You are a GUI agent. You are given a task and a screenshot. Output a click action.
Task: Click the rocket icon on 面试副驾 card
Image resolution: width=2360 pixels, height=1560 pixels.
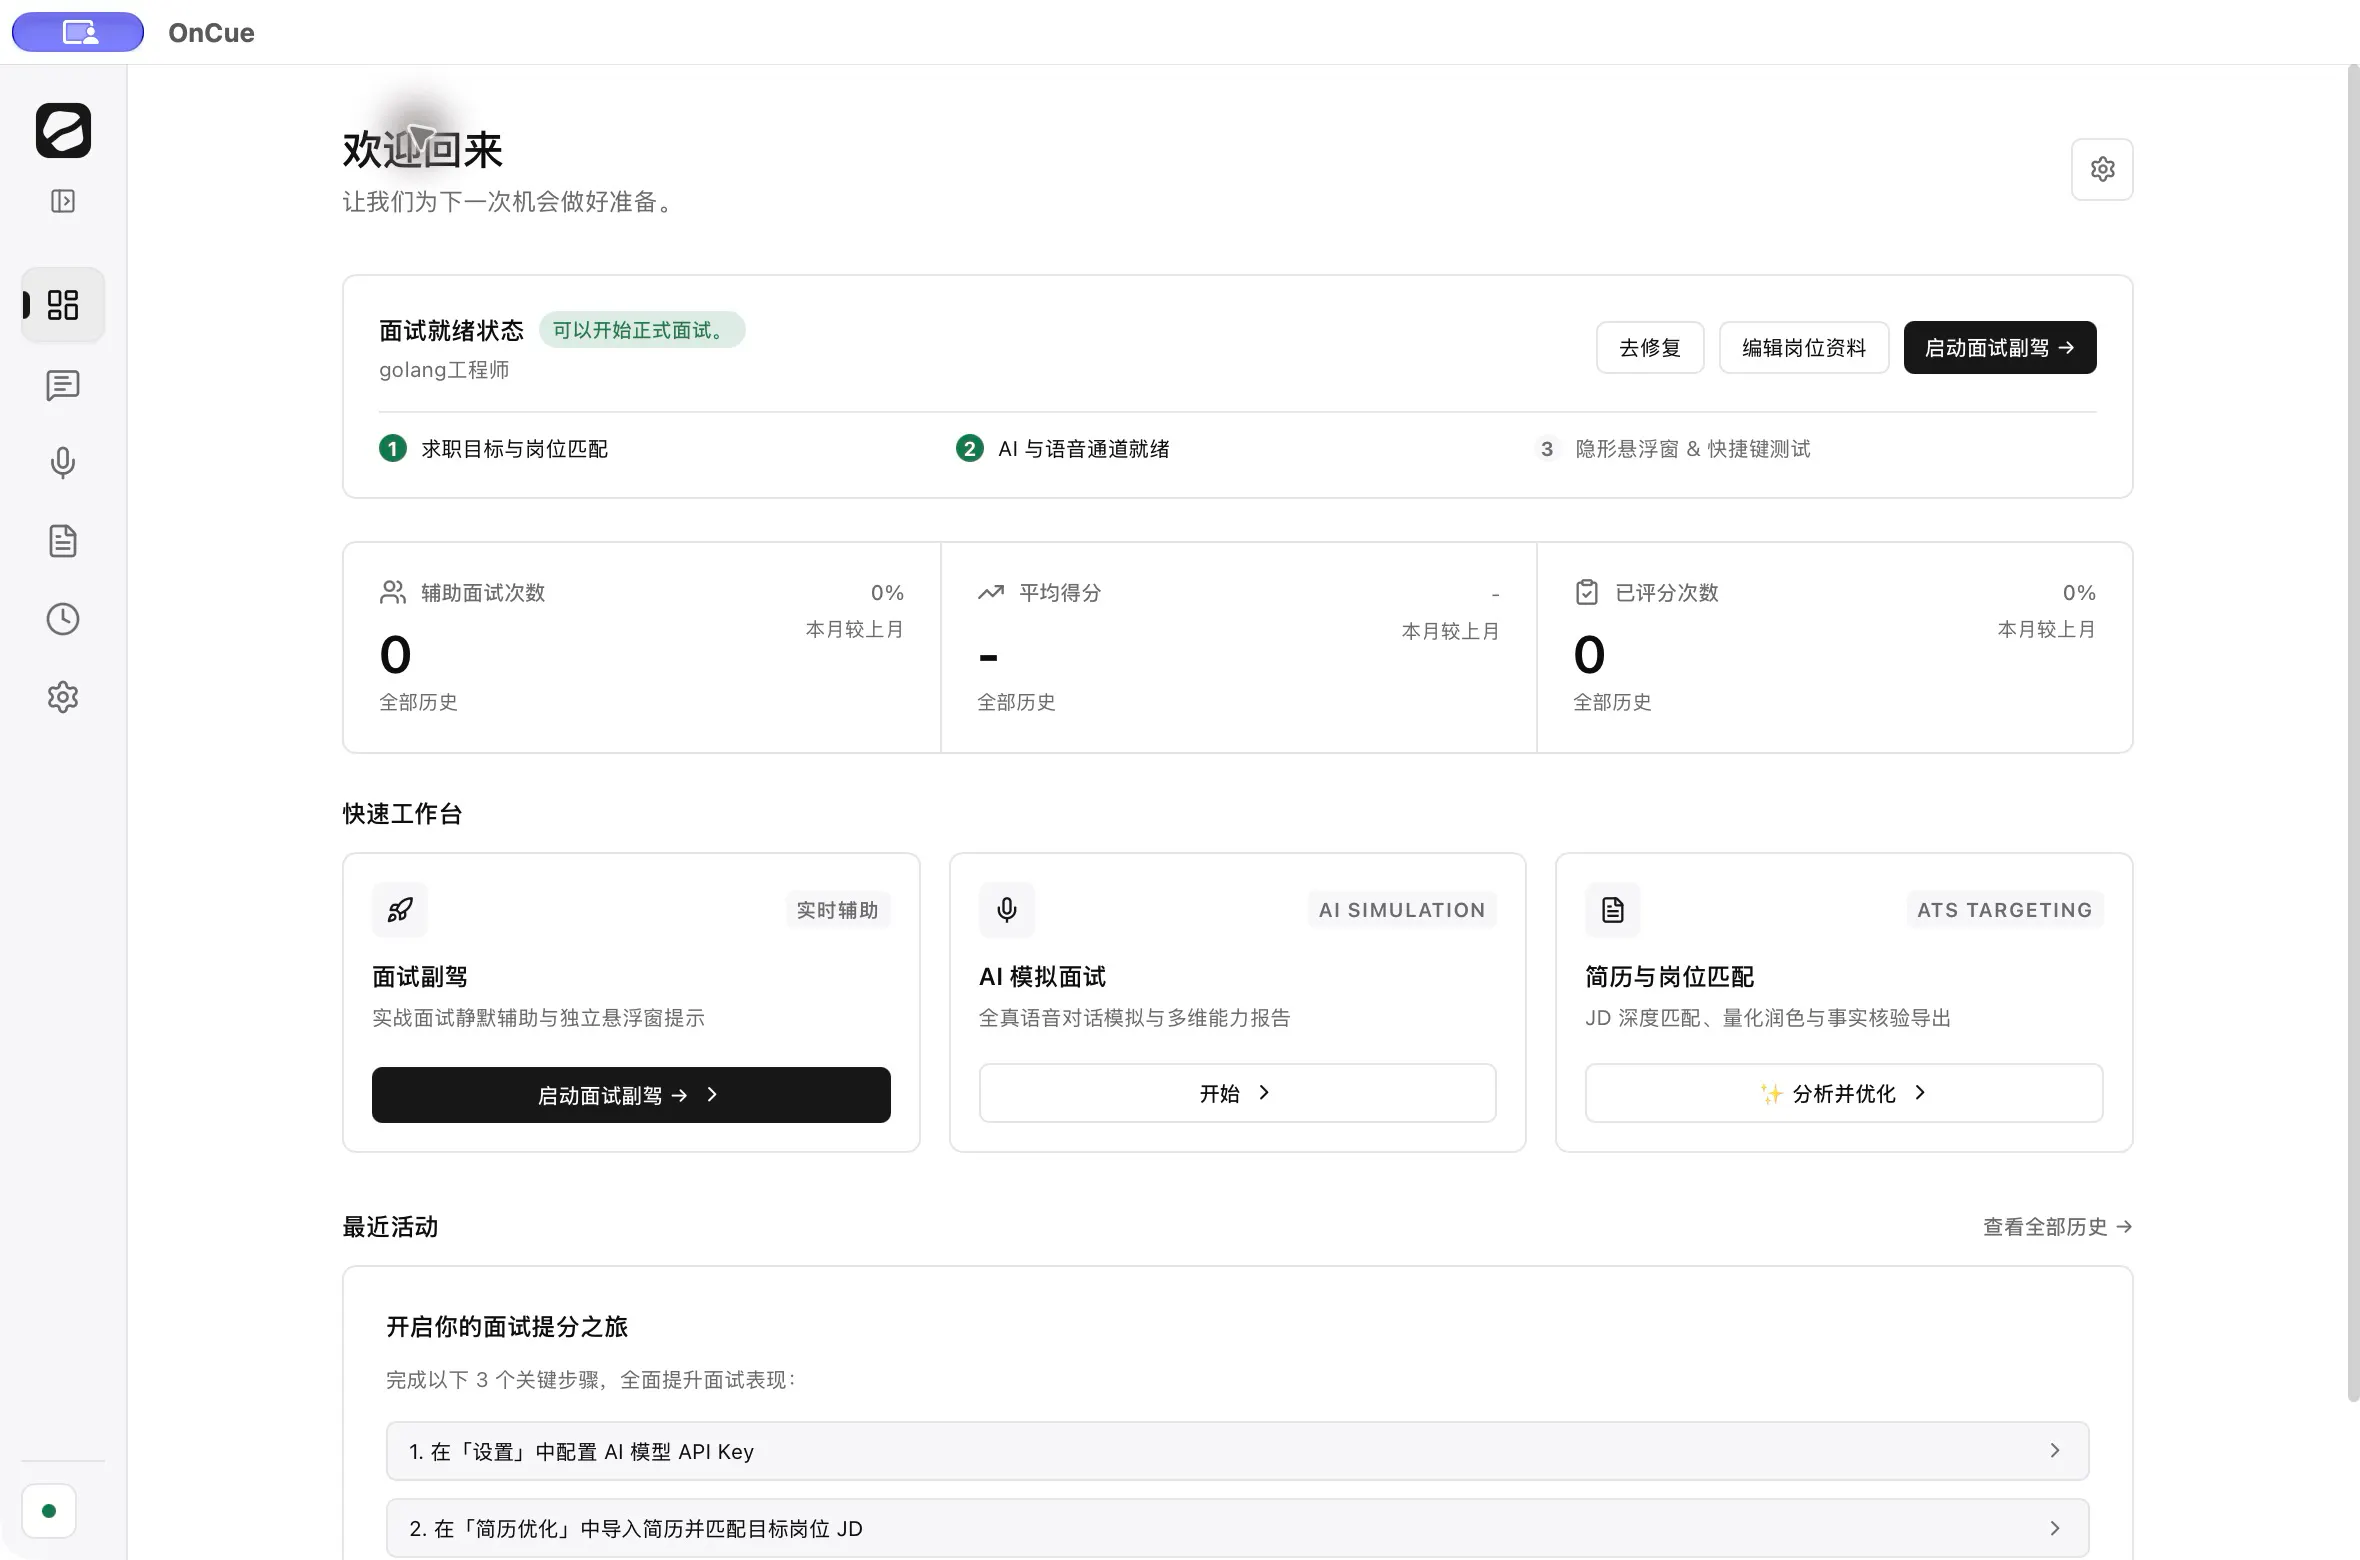[x=400, y=910]
